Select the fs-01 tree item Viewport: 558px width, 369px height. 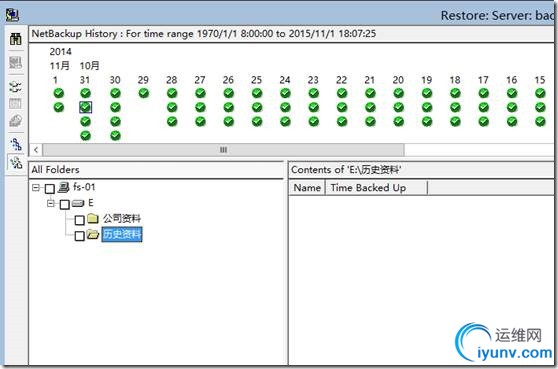pyautogui.click(x=84, y=187)
